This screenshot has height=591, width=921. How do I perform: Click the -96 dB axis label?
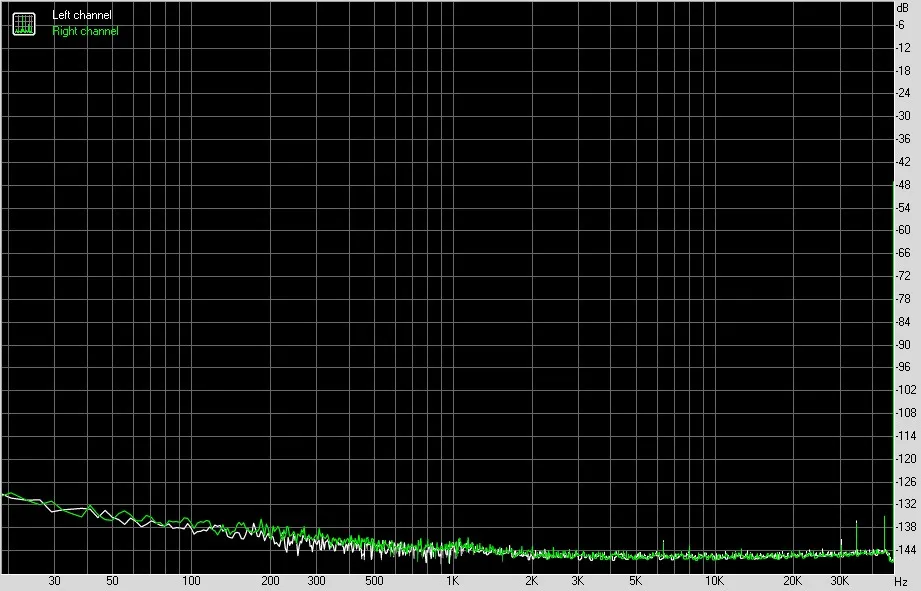tap(903, 367)
